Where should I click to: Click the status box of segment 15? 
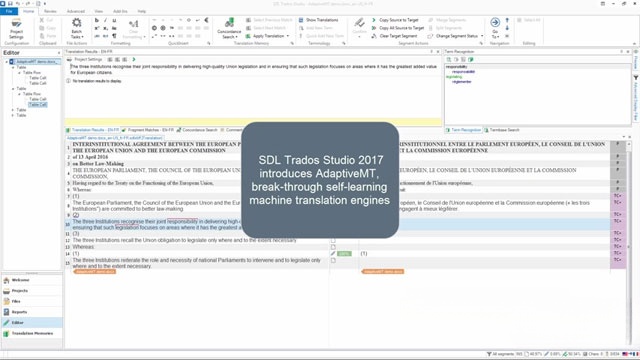(x=333, y=260)
